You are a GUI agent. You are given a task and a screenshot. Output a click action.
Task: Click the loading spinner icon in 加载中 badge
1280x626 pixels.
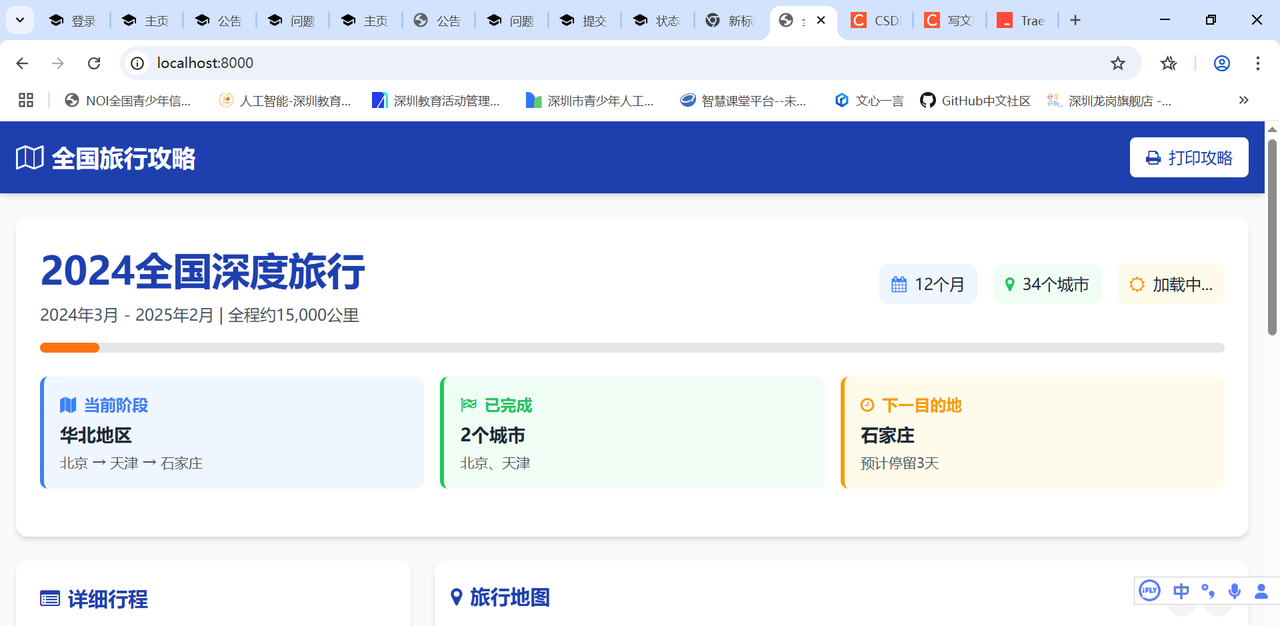[1136, 284]
